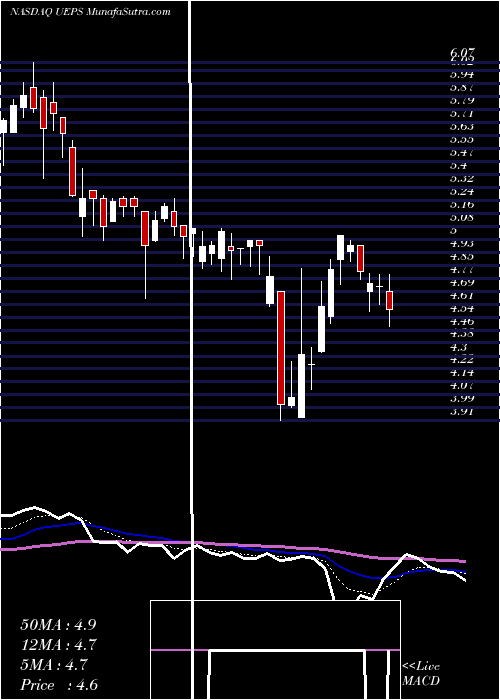500x700 pixels.
Task: Select the 4.3 price axis label
Action: click(458, 347)
